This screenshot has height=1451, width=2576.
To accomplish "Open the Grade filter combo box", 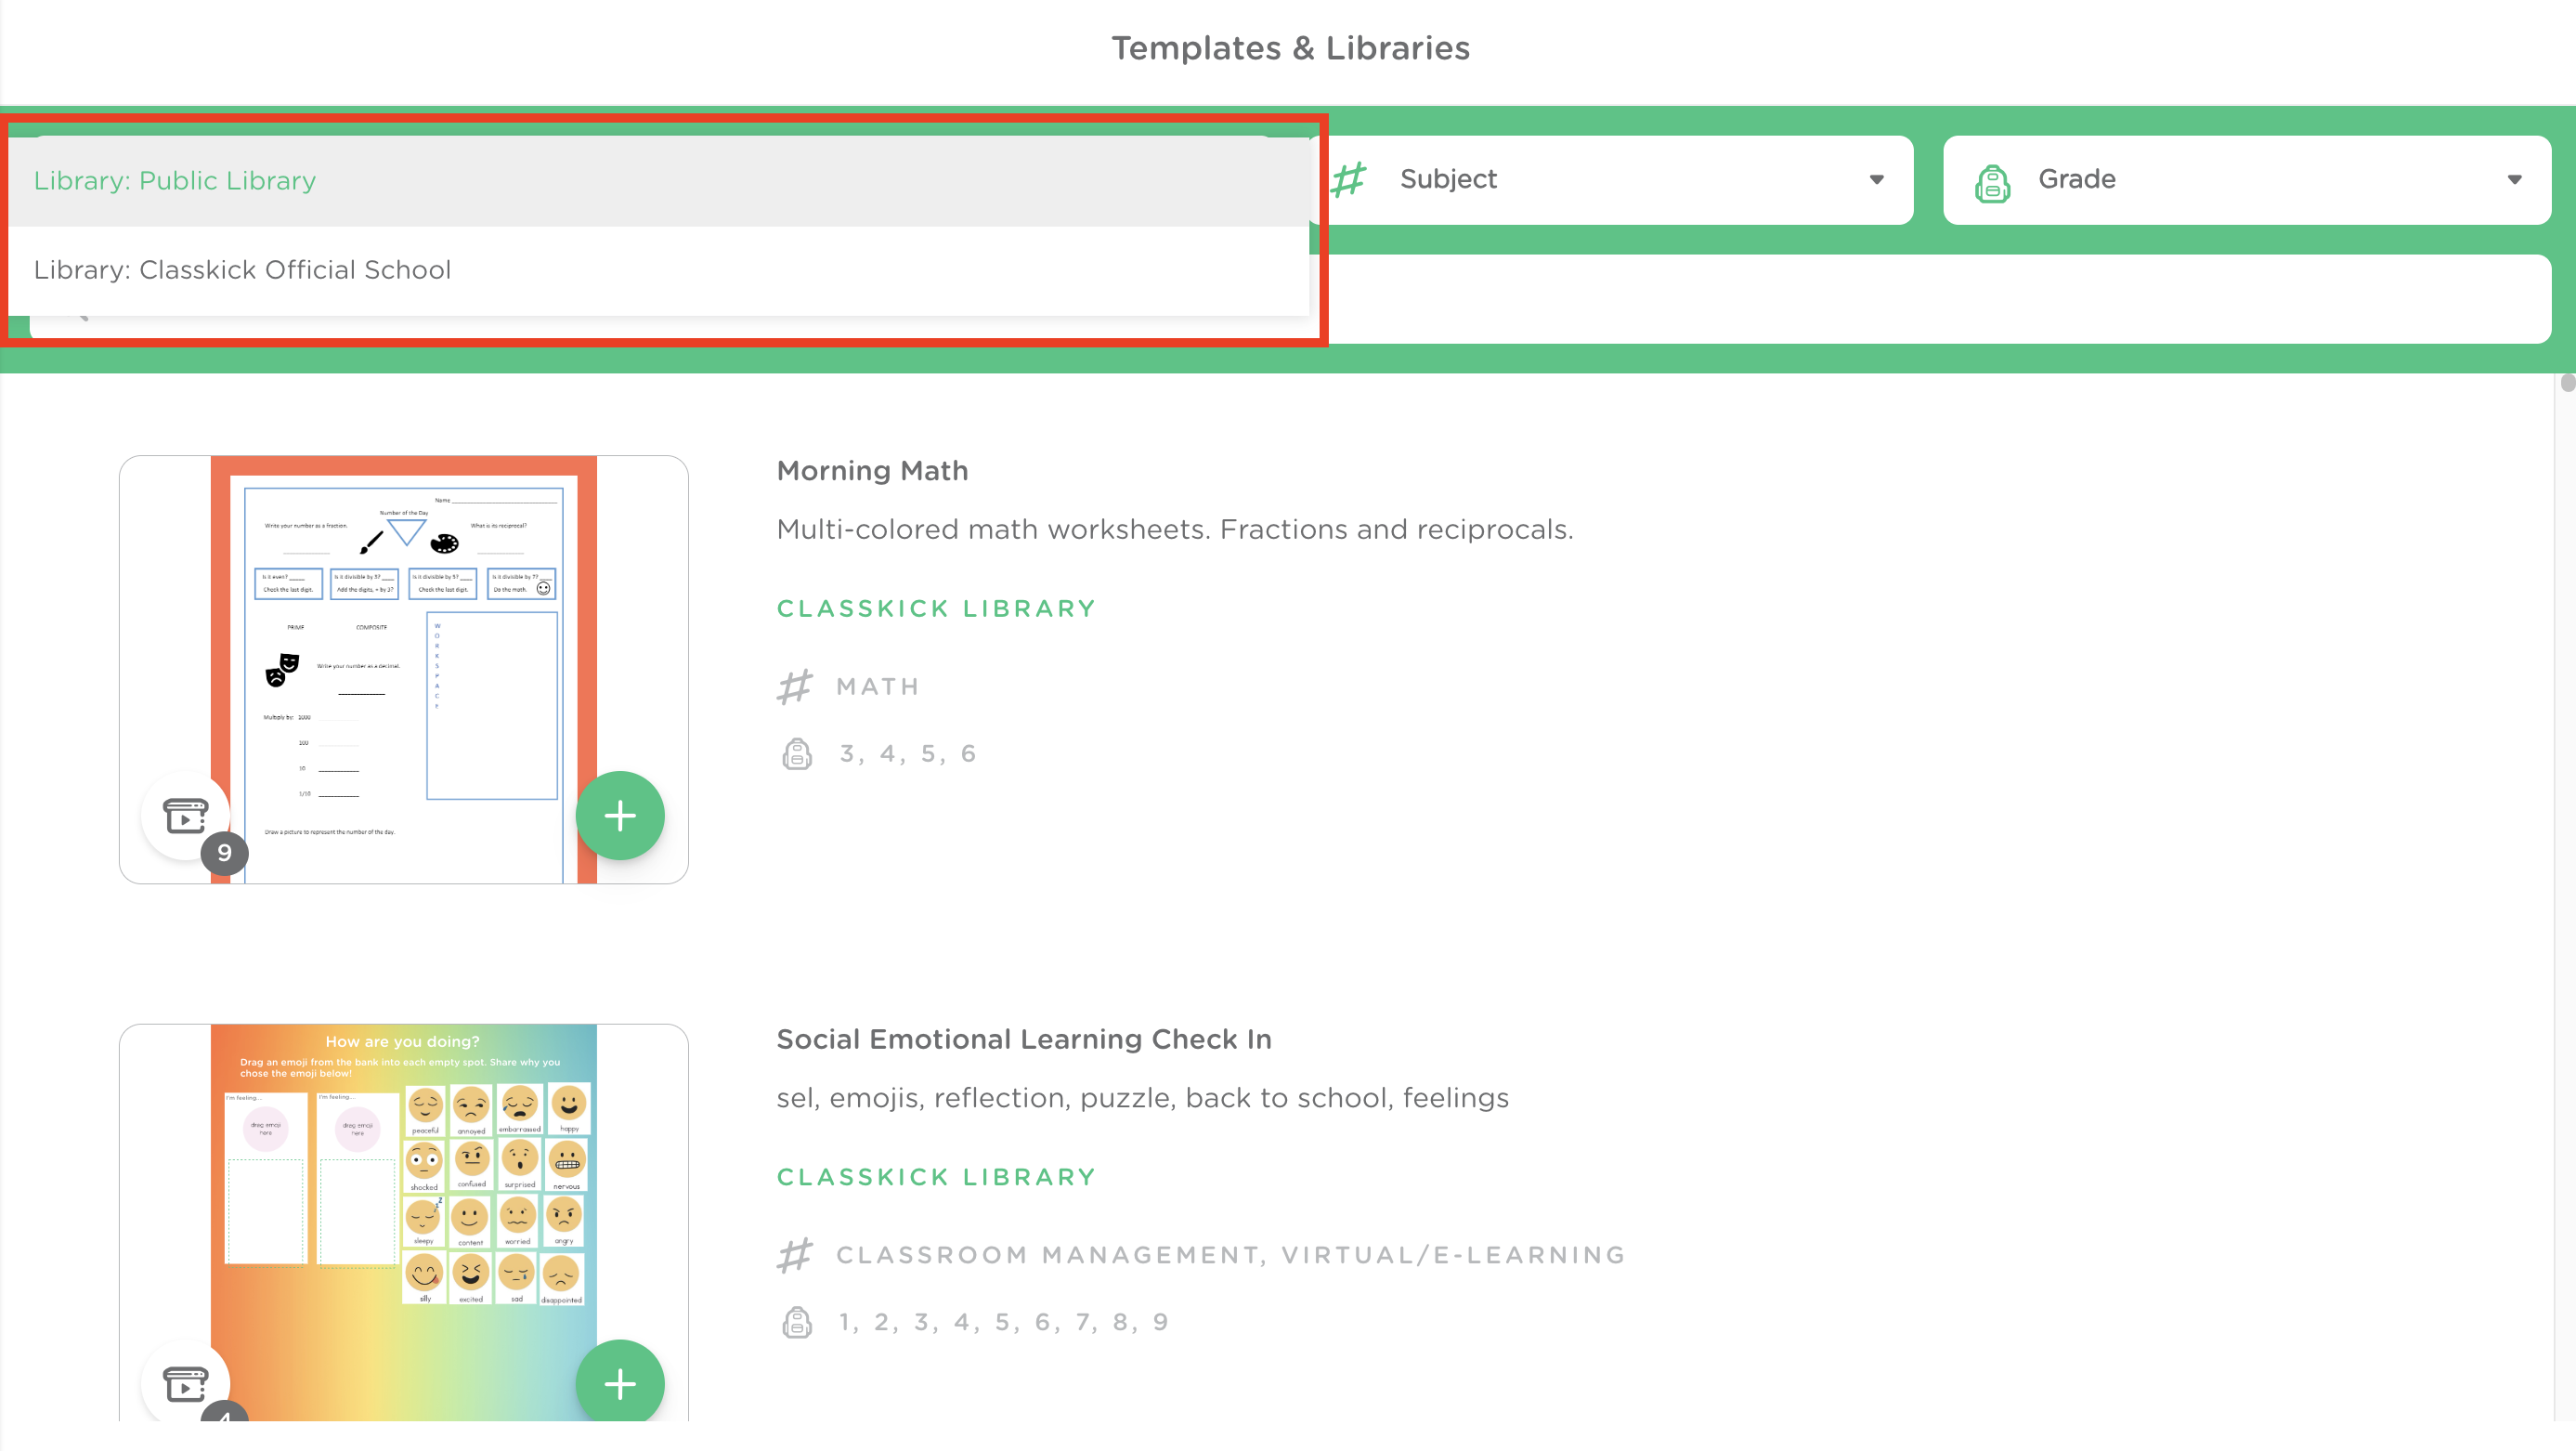I will [x=2247, y=180].
